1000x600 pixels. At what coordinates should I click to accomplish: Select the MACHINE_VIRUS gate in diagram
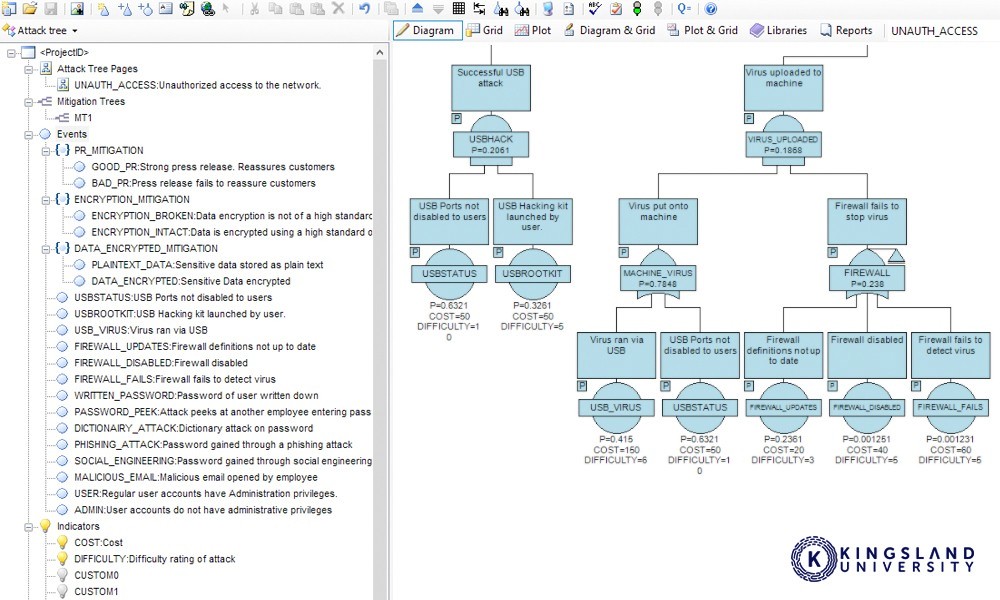coord(658,278)
